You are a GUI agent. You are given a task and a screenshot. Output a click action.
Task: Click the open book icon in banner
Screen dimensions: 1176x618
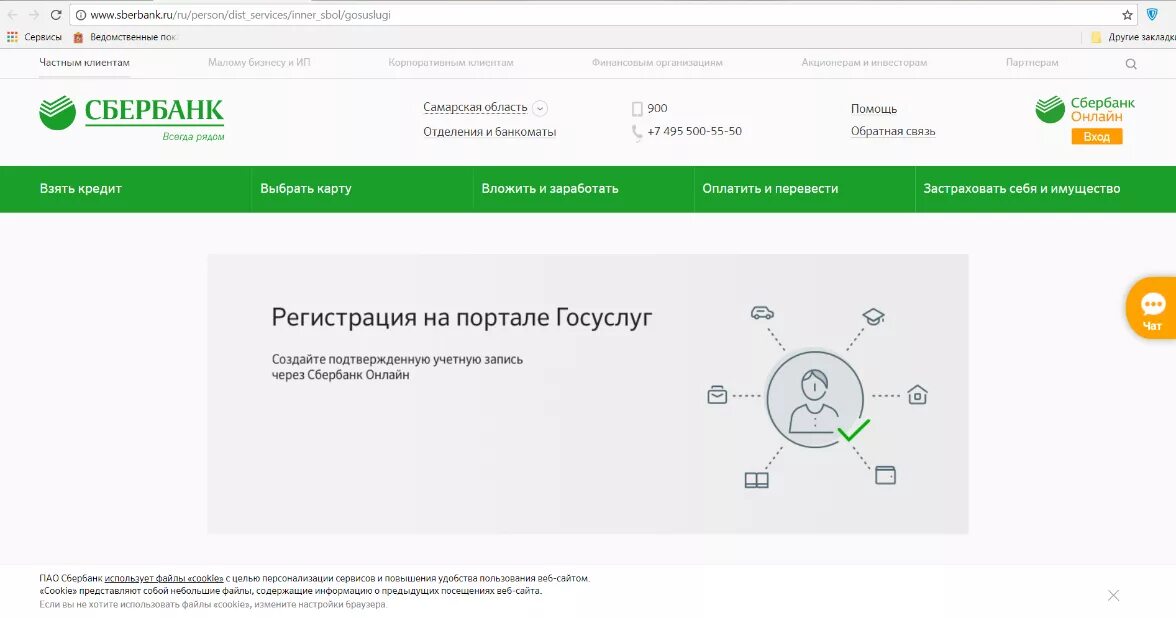pos(756,480)
